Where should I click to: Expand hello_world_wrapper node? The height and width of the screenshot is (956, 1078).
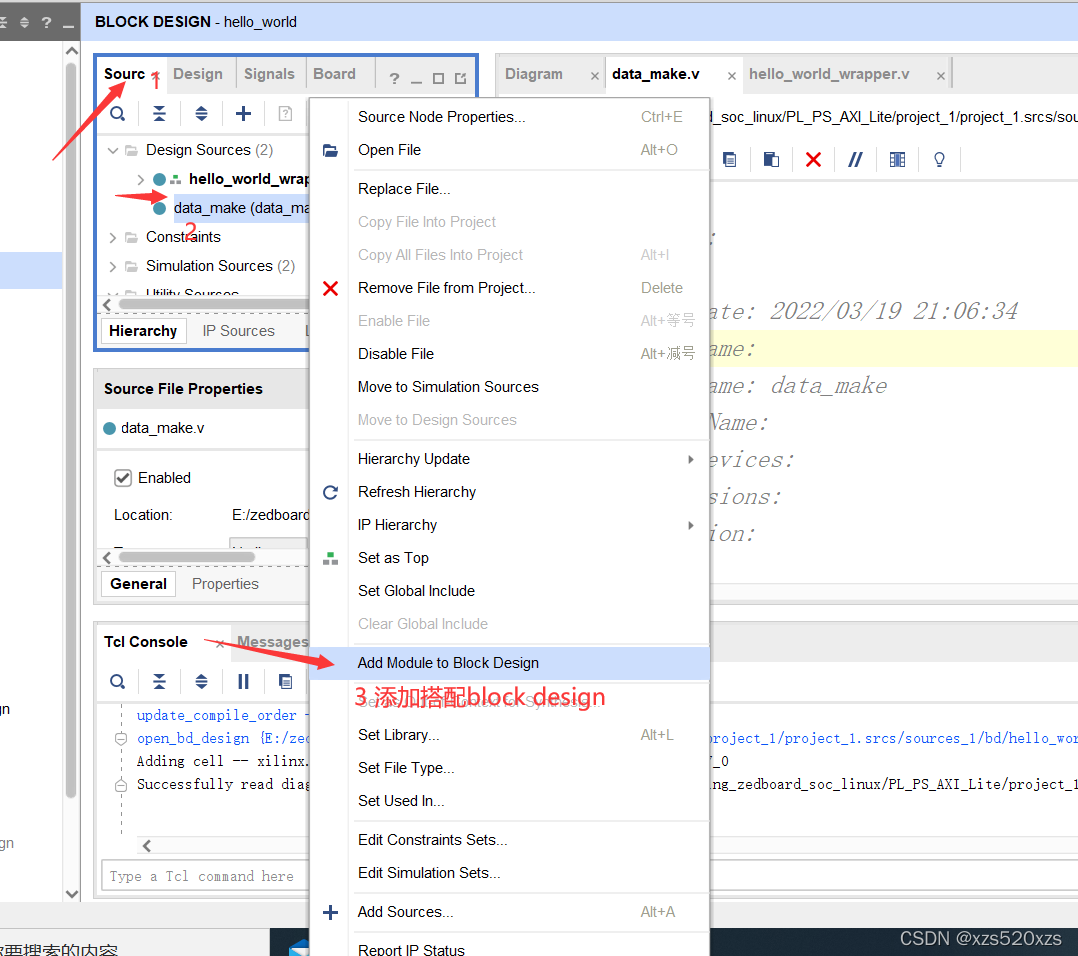tap(140, 179)
